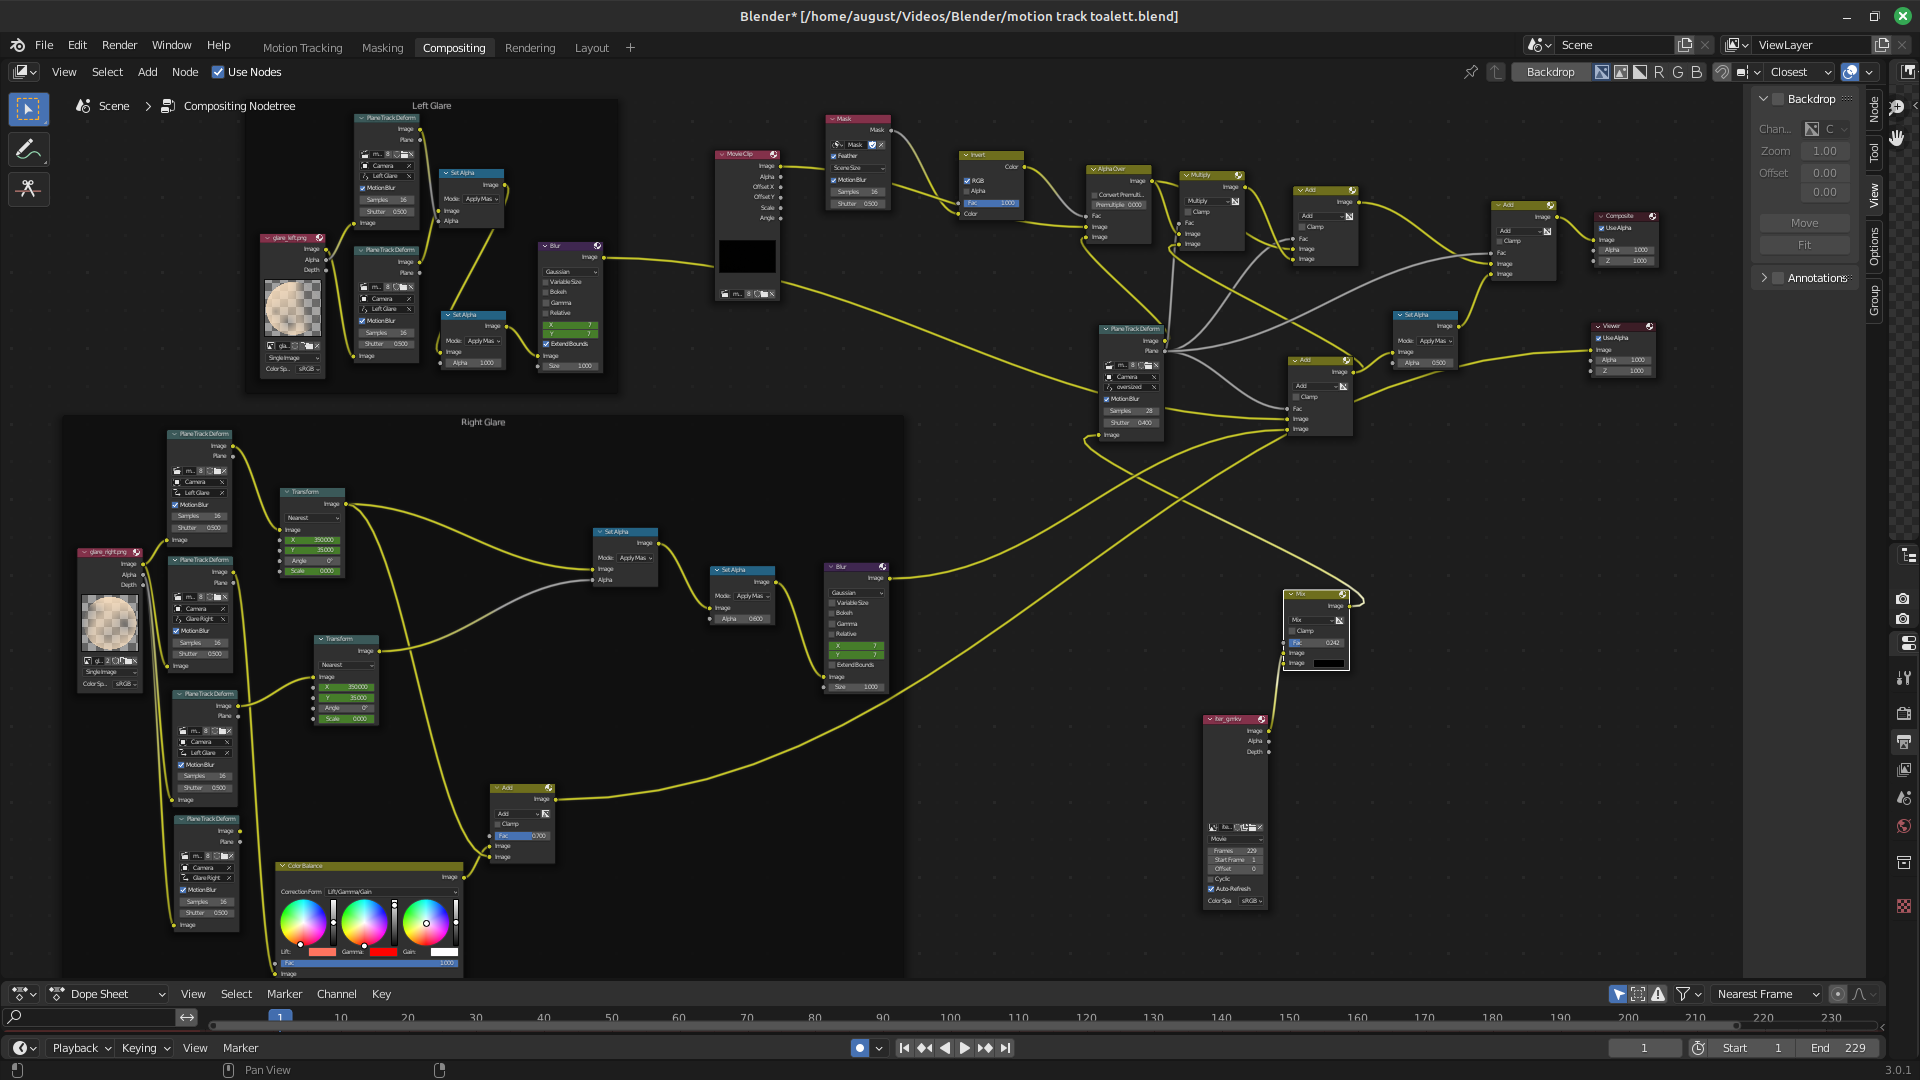Screen dimensions: 1920x1080
Task: Click the Lift color wheel in Color Balance
Action: [303, 921]
